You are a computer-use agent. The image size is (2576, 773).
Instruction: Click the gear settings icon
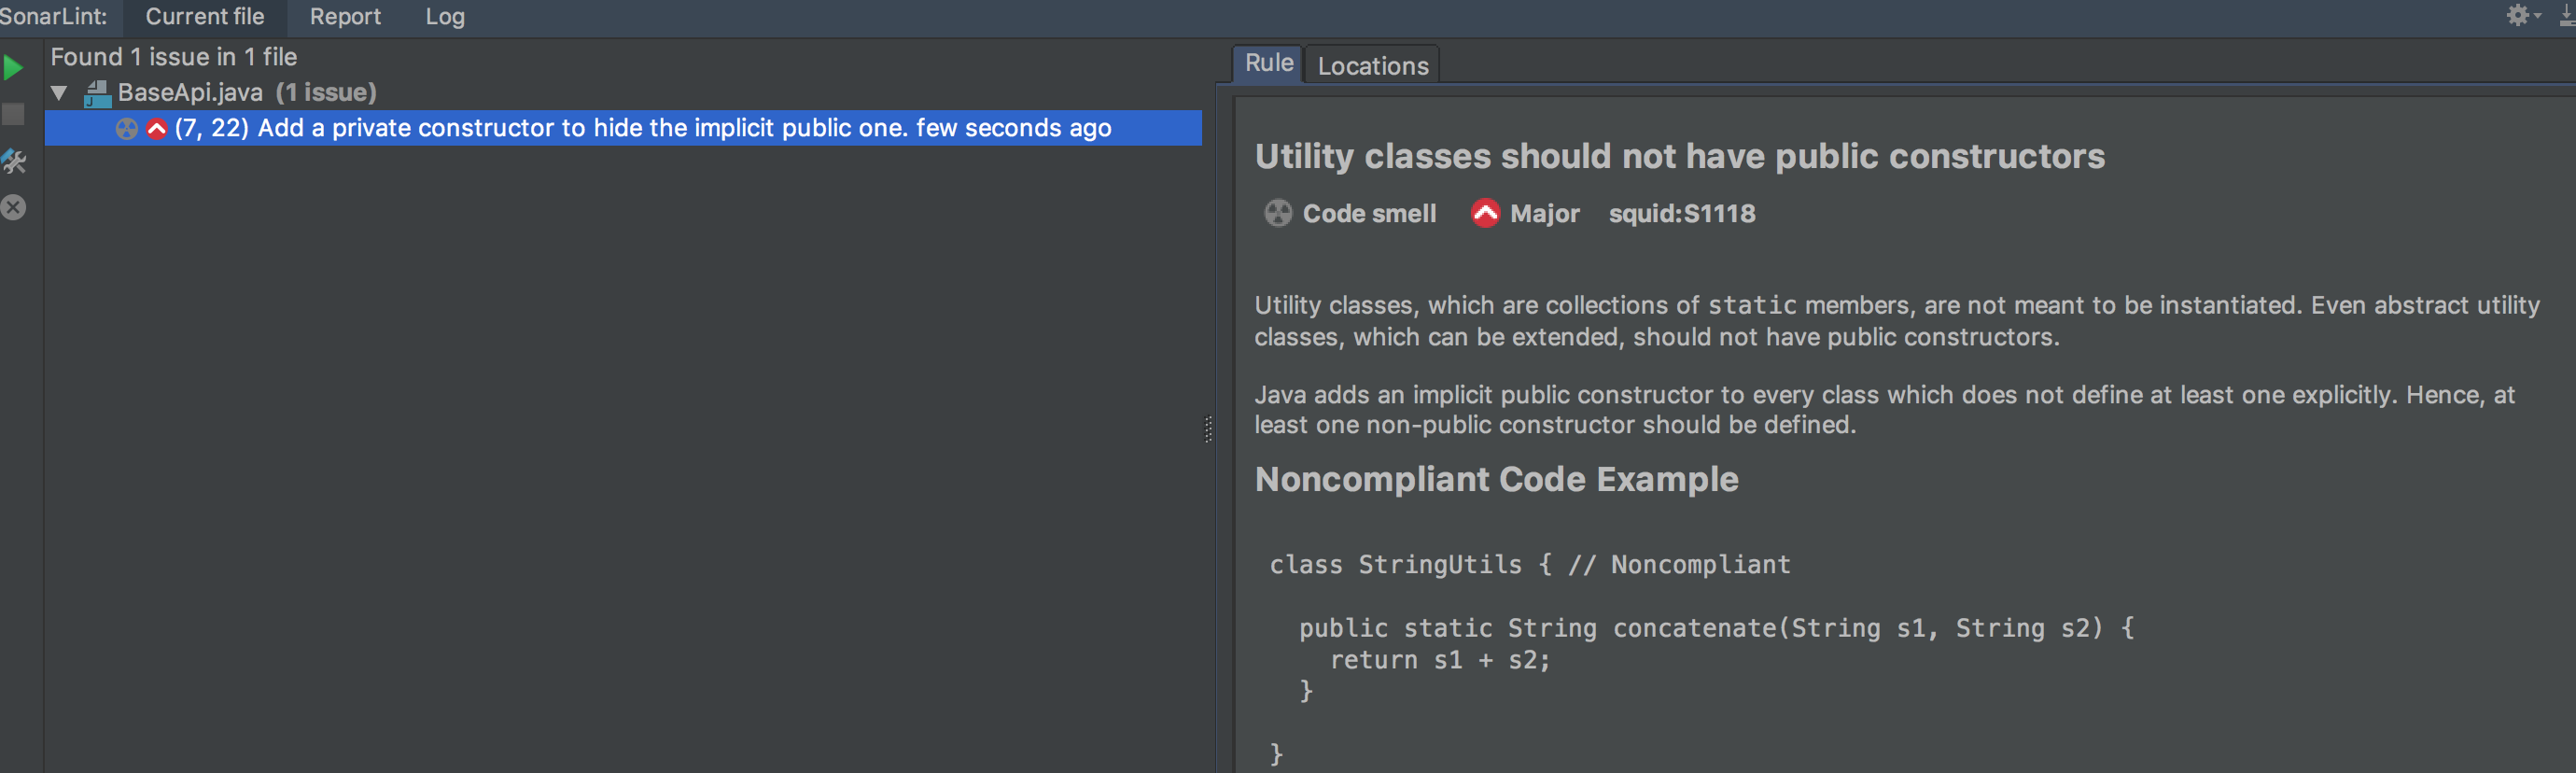tap(2516, 15)
